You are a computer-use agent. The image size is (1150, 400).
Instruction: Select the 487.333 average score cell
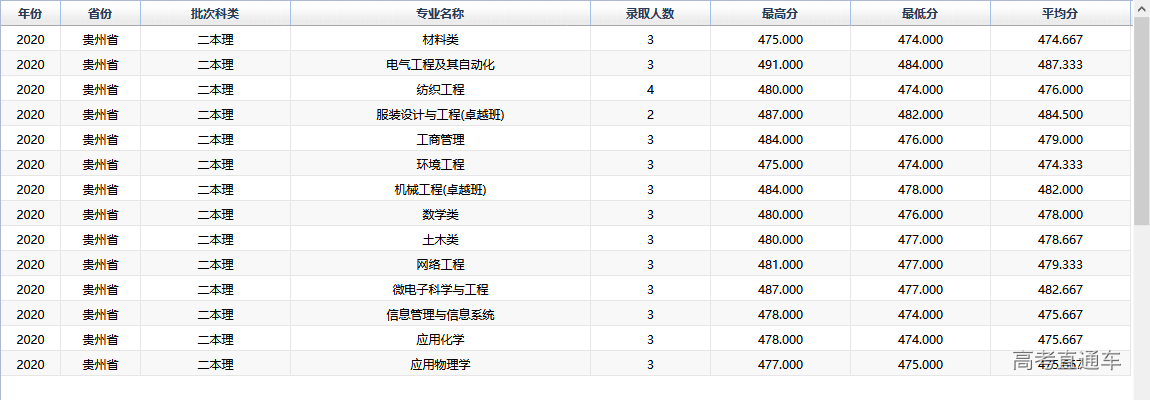(1060, 64)
